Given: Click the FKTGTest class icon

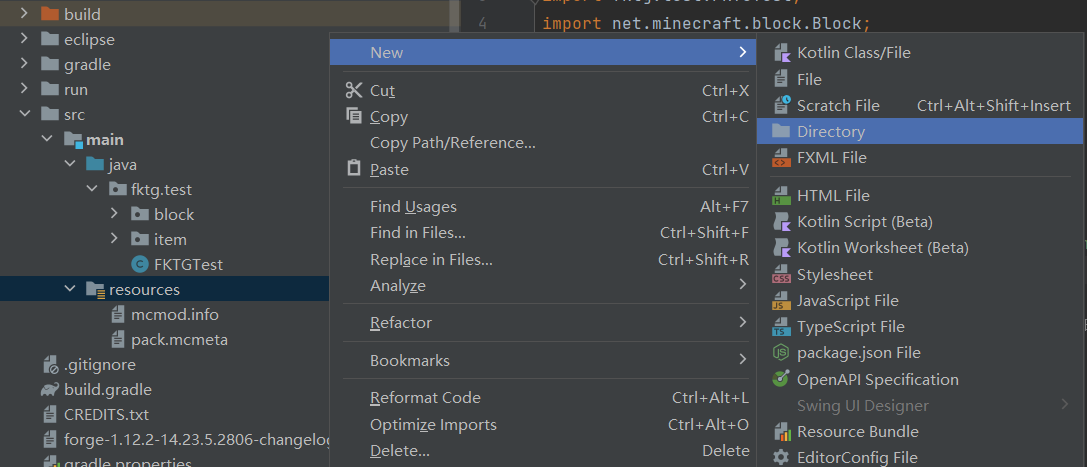Looking at the screenshot, I should (139, 265).
